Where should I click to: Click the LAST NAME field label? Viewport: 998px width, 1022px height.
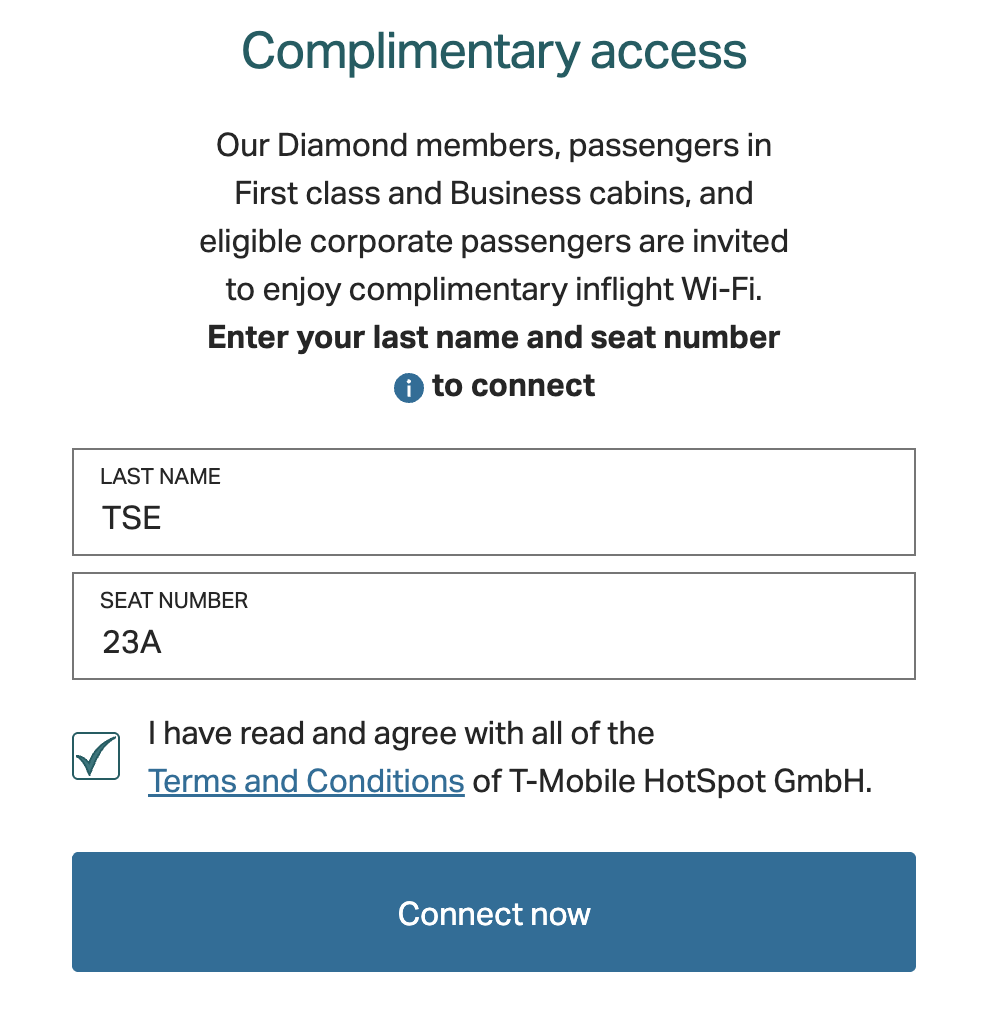point(160,476)
